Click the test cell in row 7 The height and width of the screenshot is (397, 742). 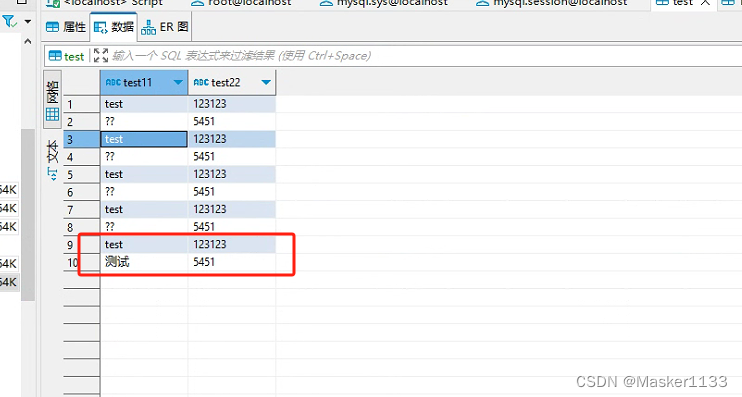pyautogui.click(x=144, y=209)
